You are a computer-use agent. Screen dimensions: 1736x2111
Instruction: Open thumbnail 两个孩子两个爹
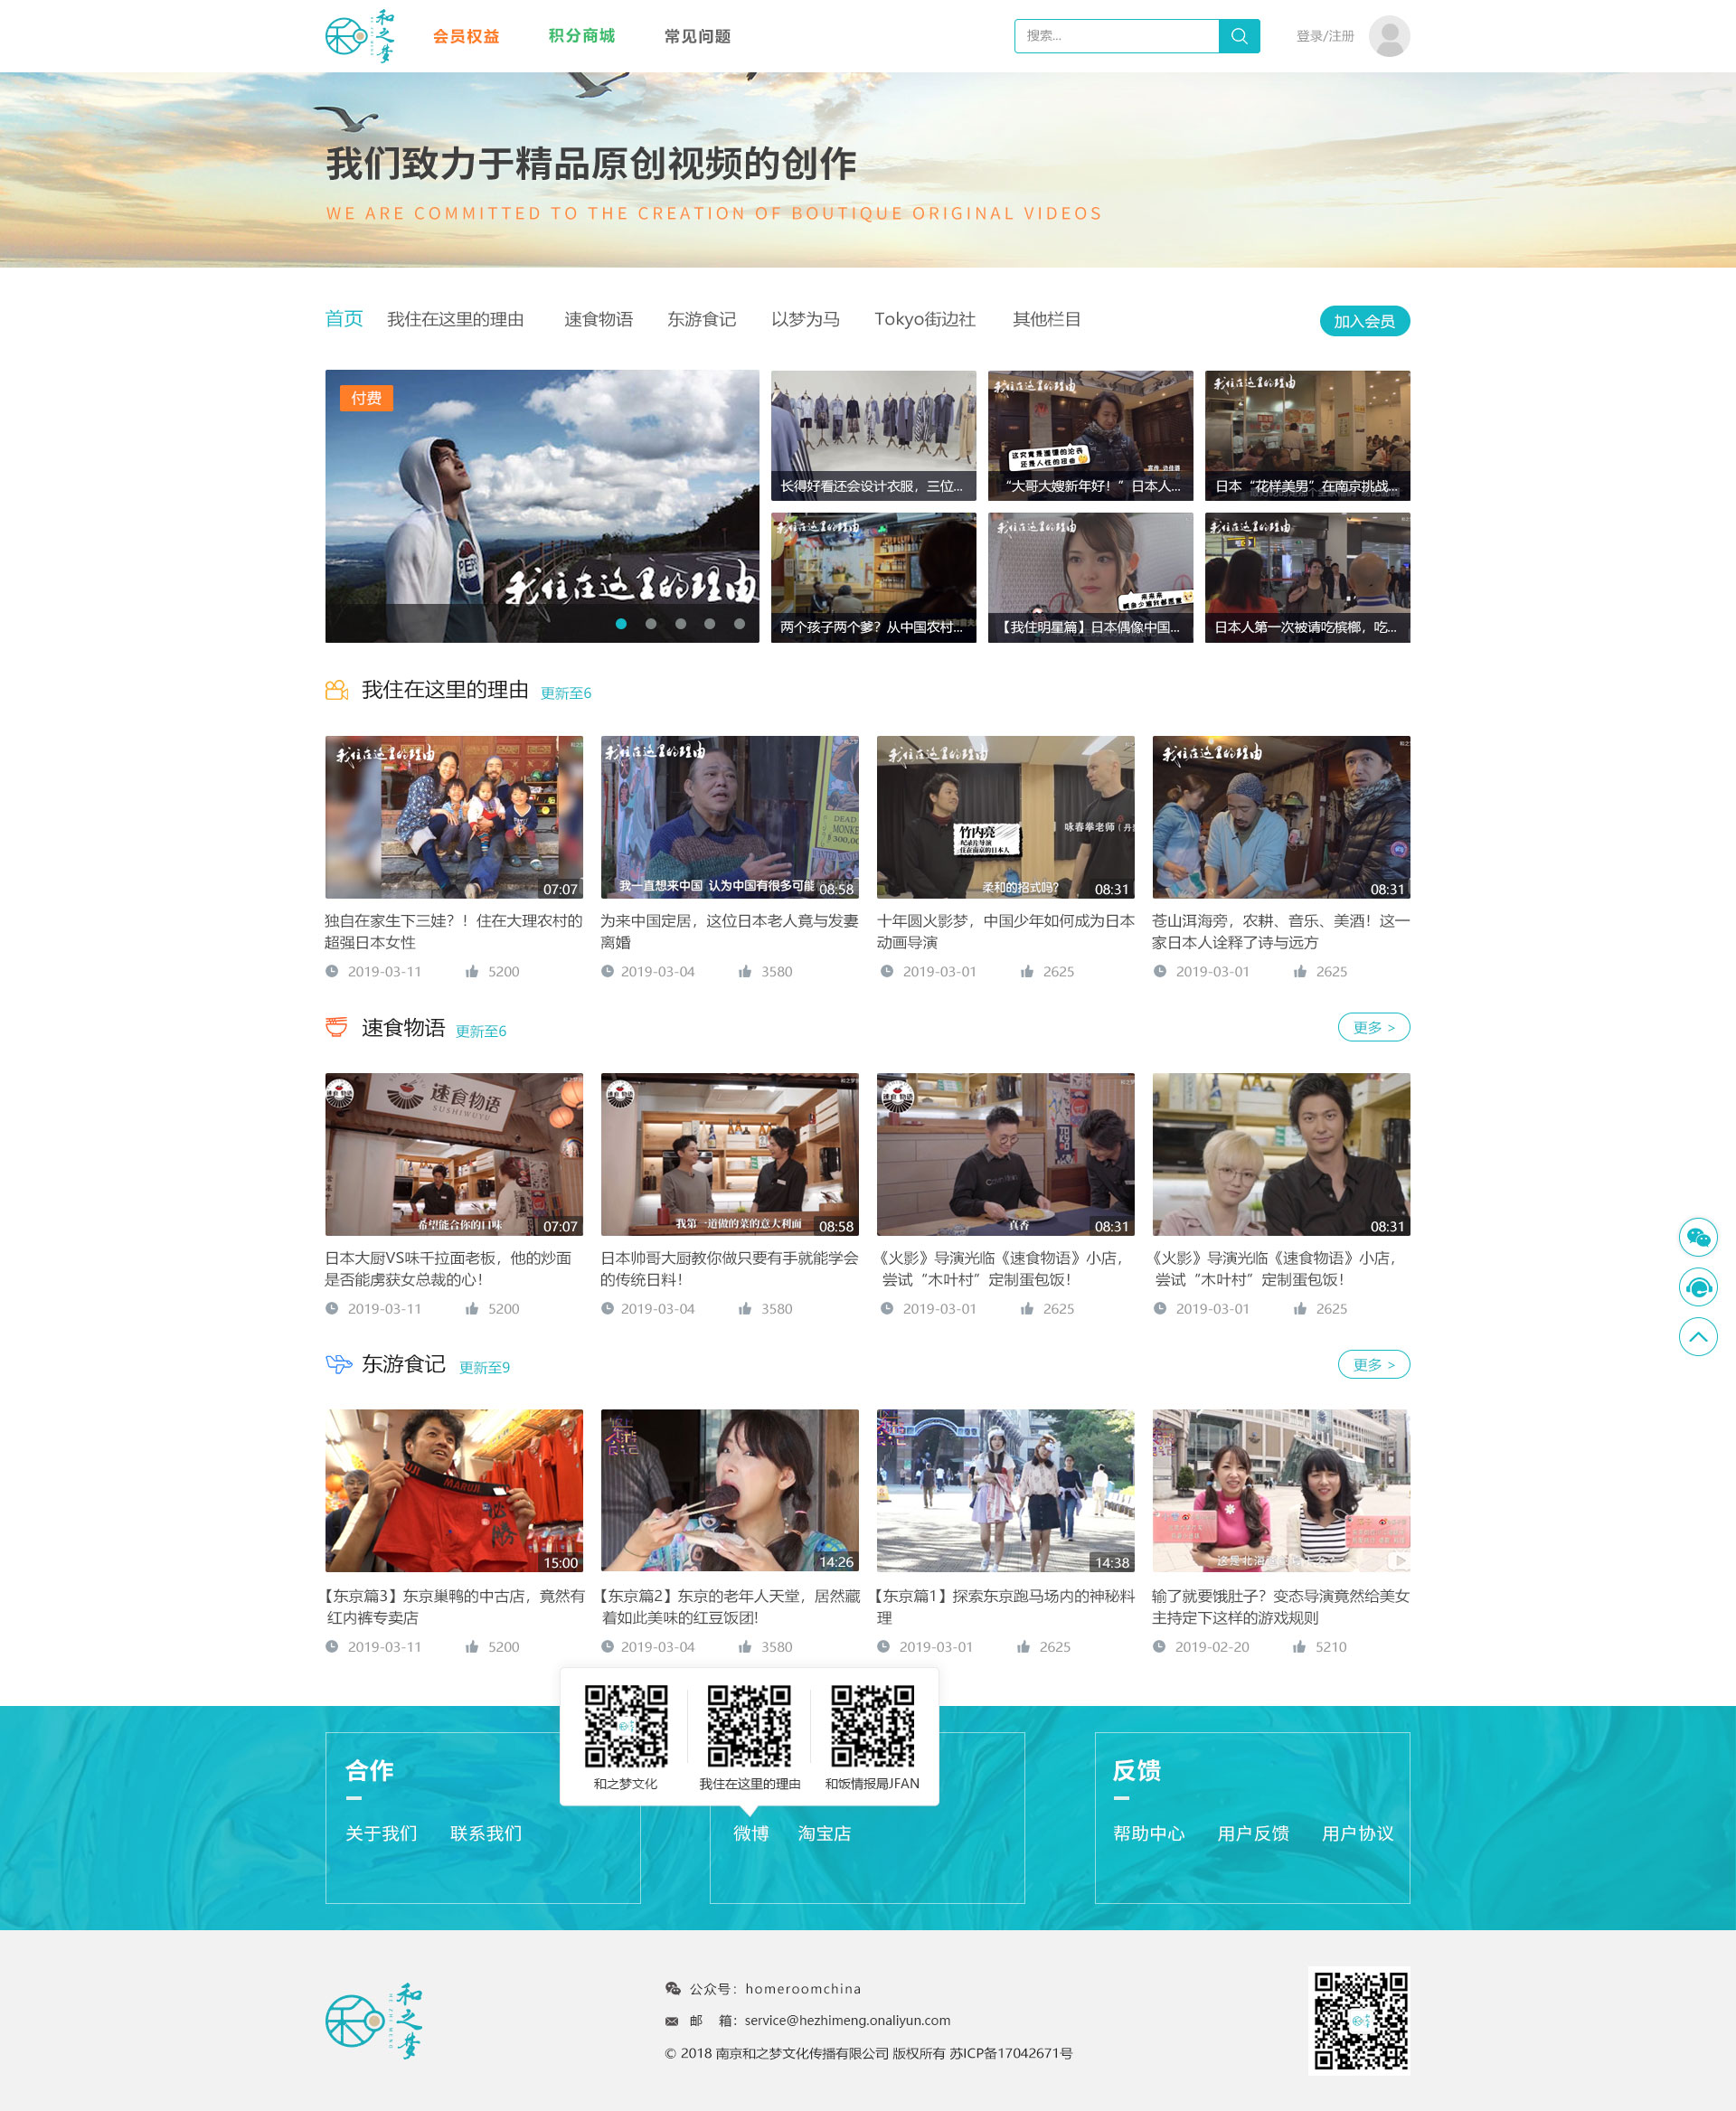pyautogui.click(x=873, y=577)
